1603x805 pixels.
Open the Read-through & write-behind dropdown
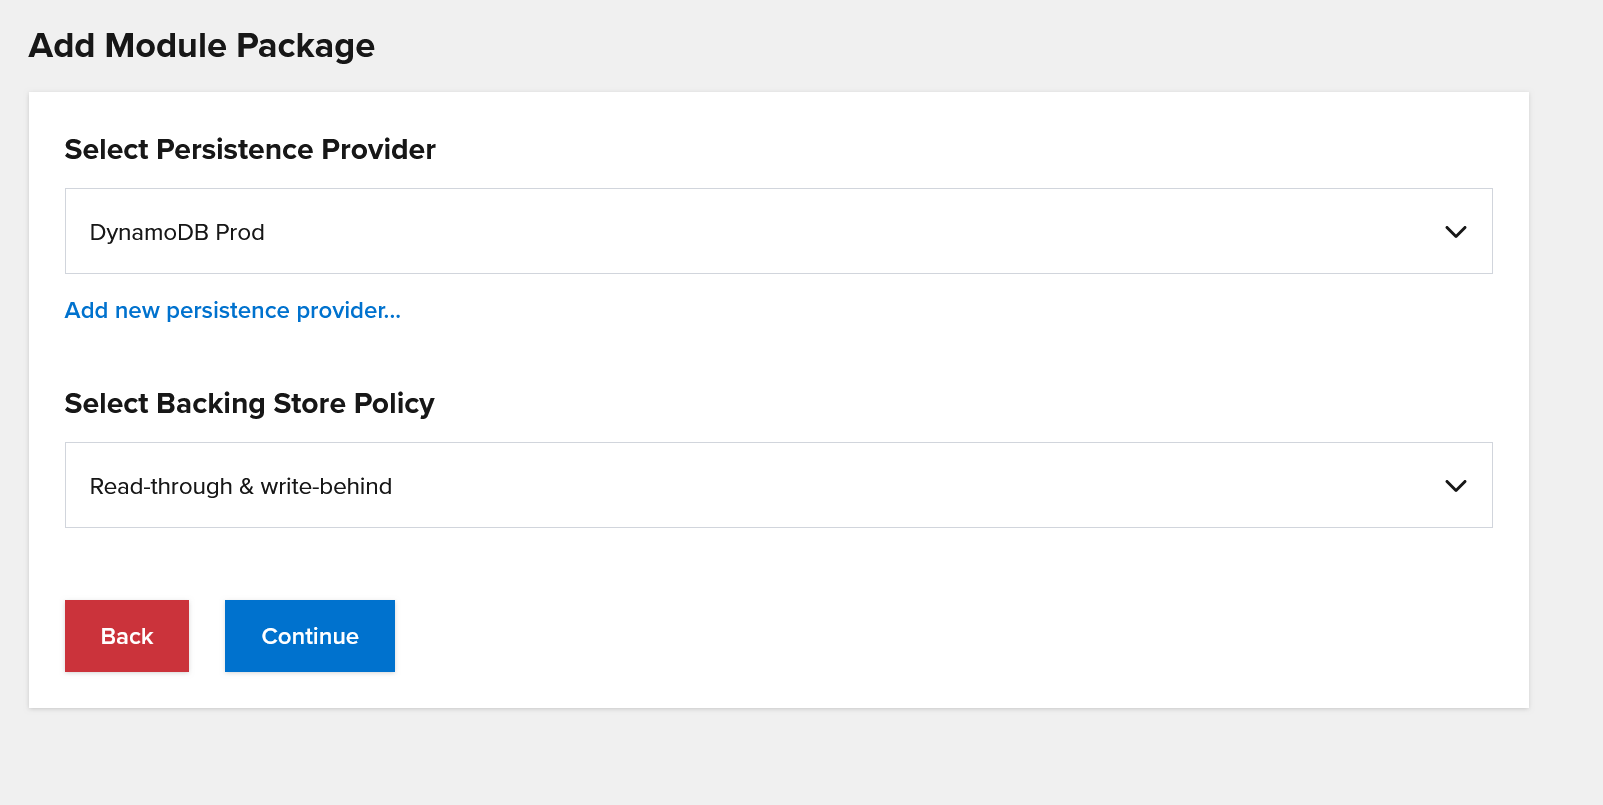coord(778,485)
